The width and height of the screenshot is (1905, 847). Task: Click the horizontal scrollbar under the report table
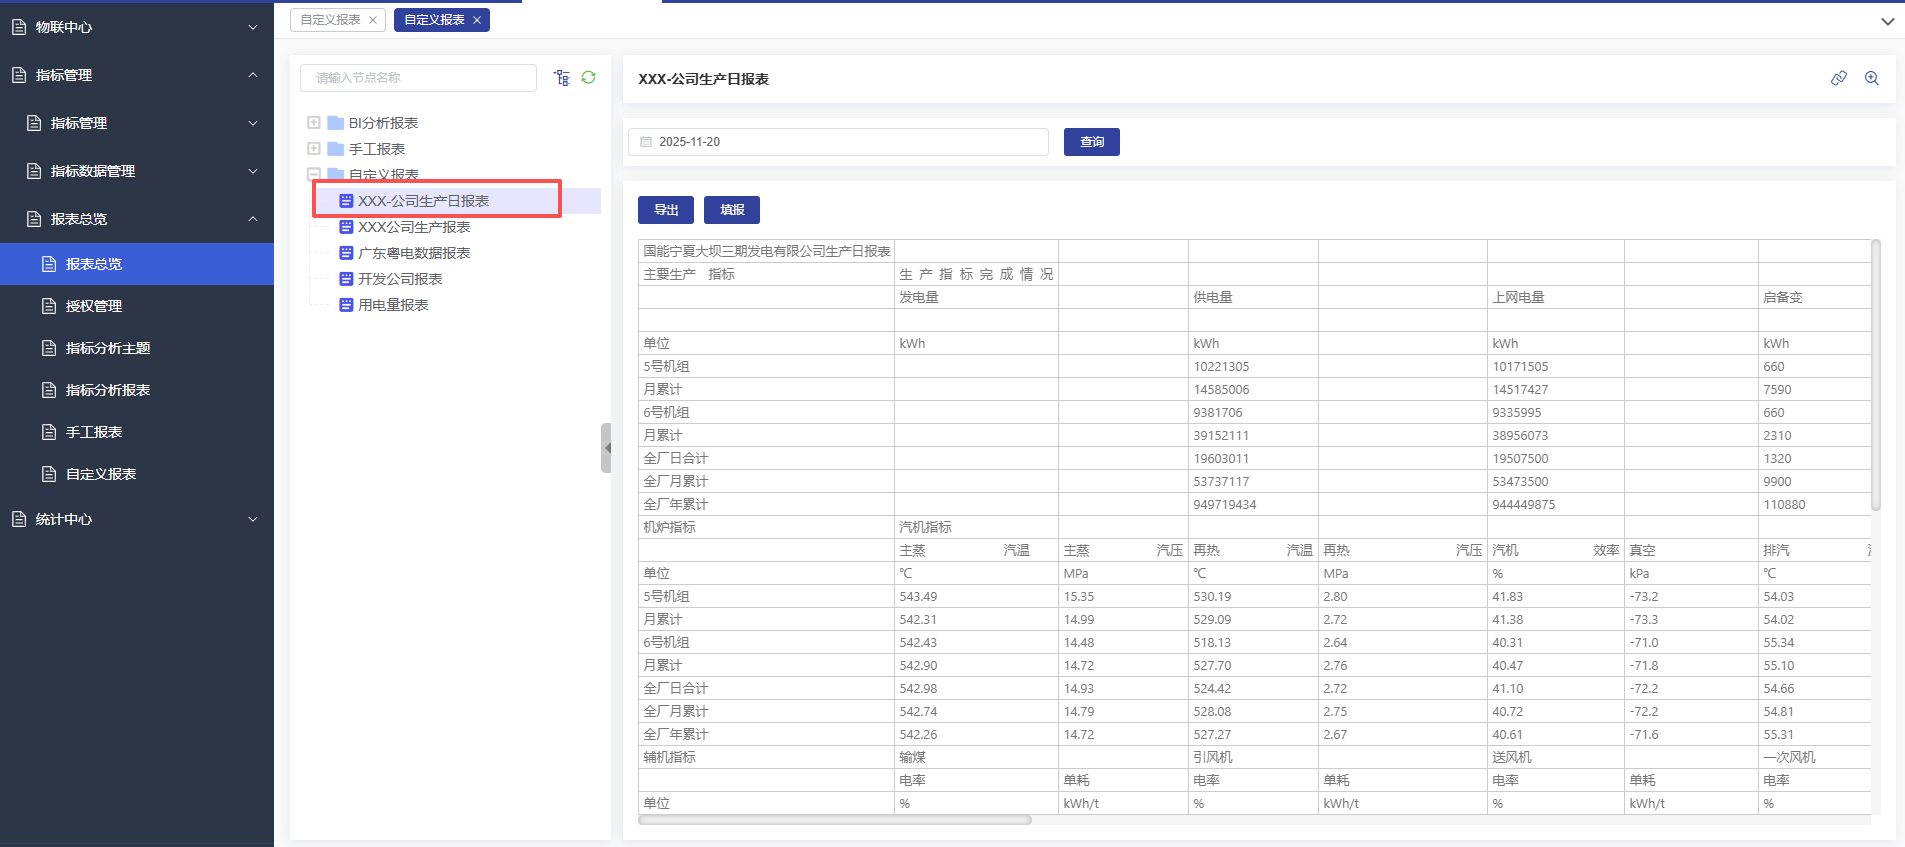tap(835, 820)
